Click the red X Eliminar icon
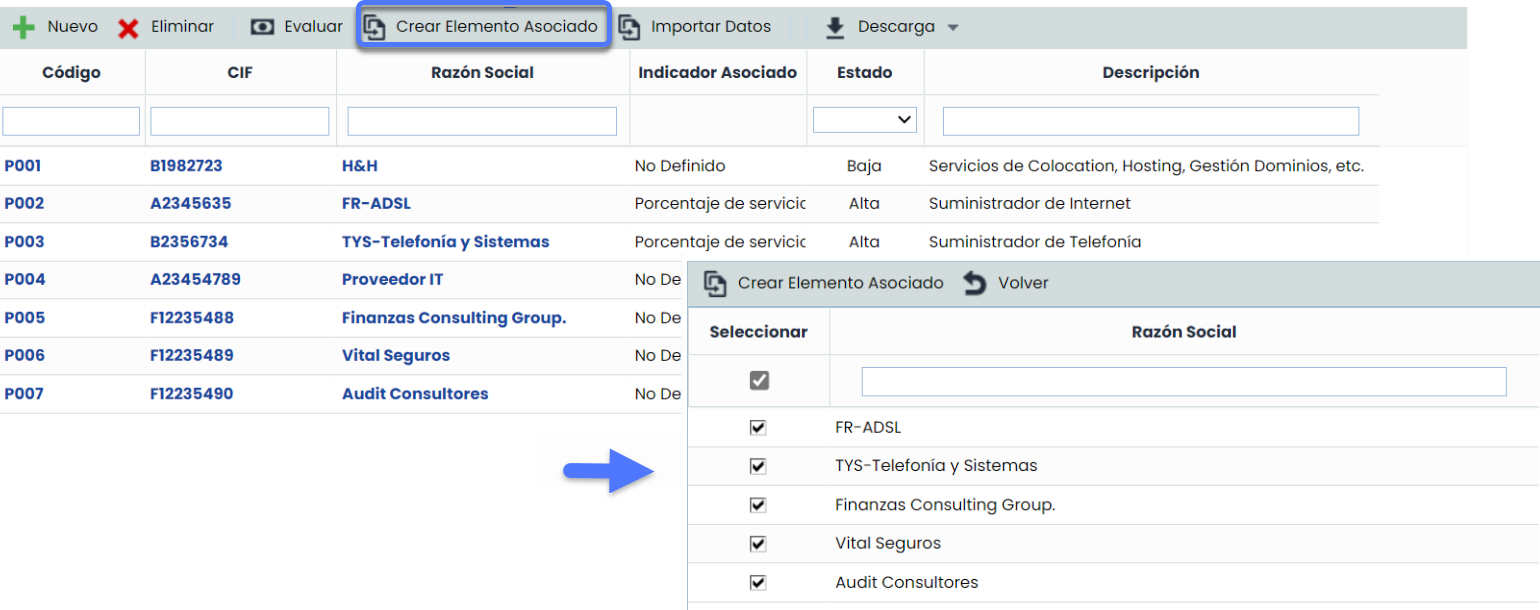 tap(128, 28)
